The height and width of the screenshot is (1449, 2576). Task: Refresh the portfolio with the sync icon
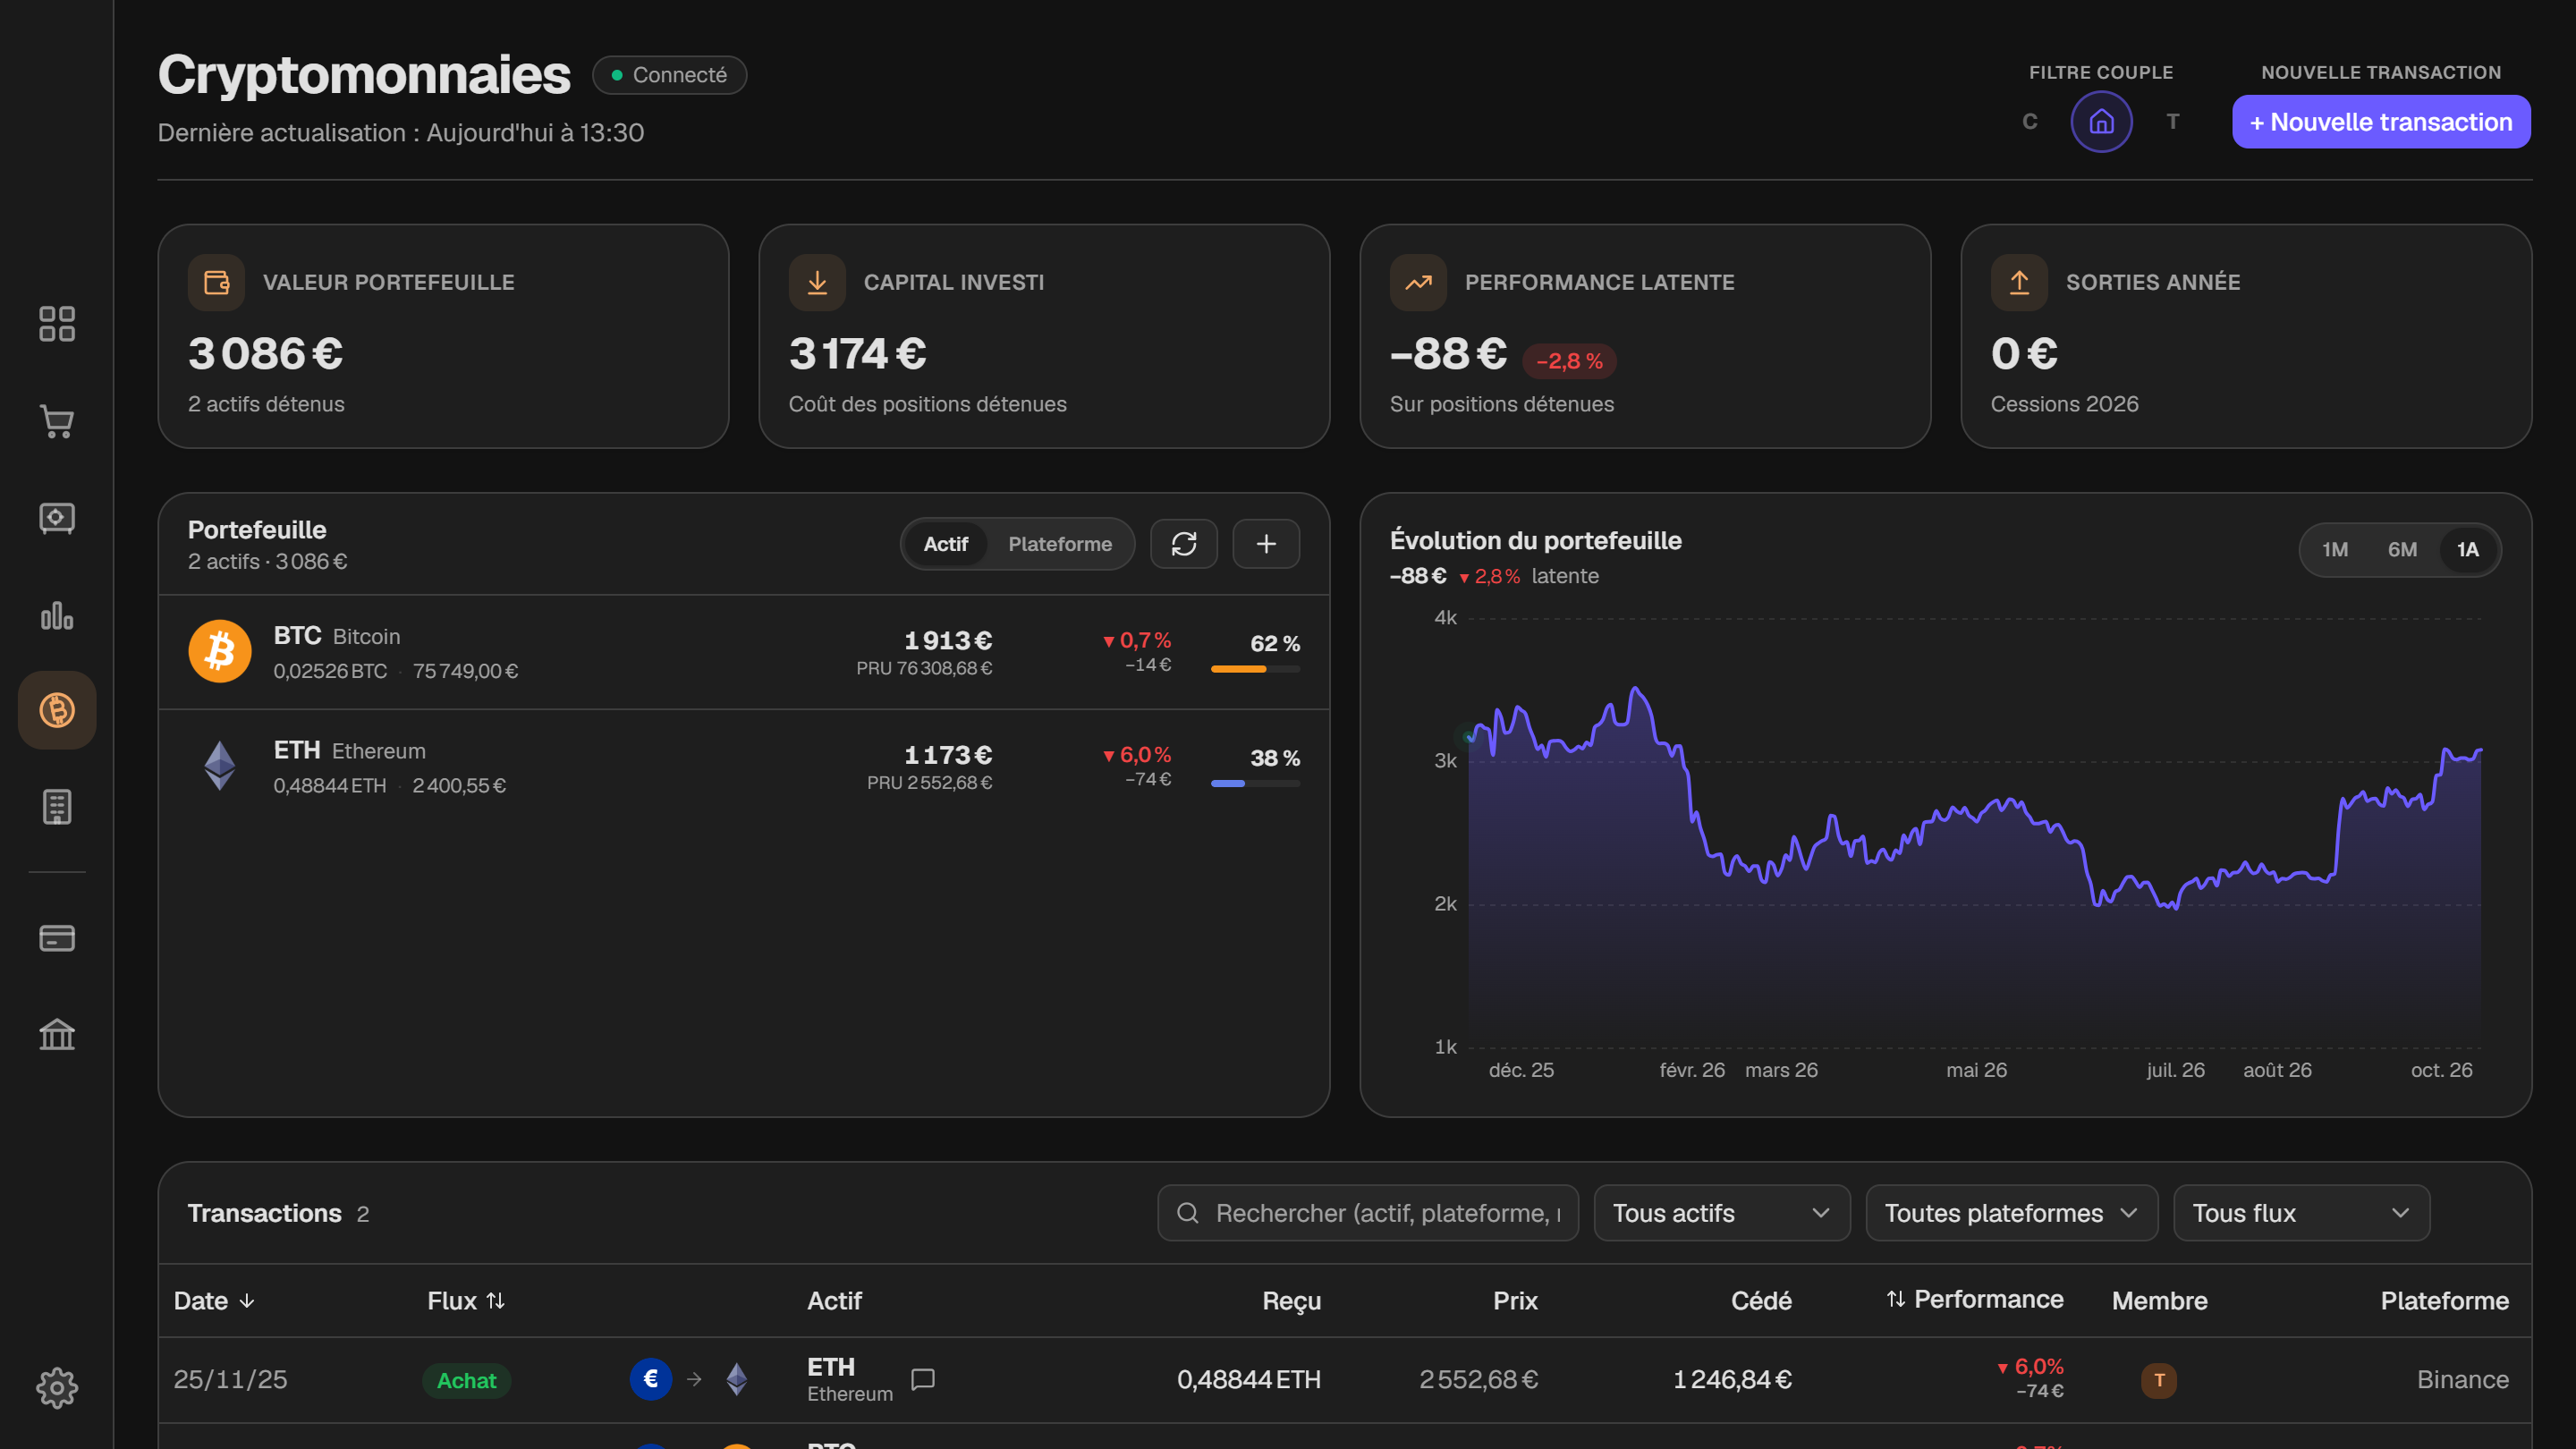point(1184,544)
